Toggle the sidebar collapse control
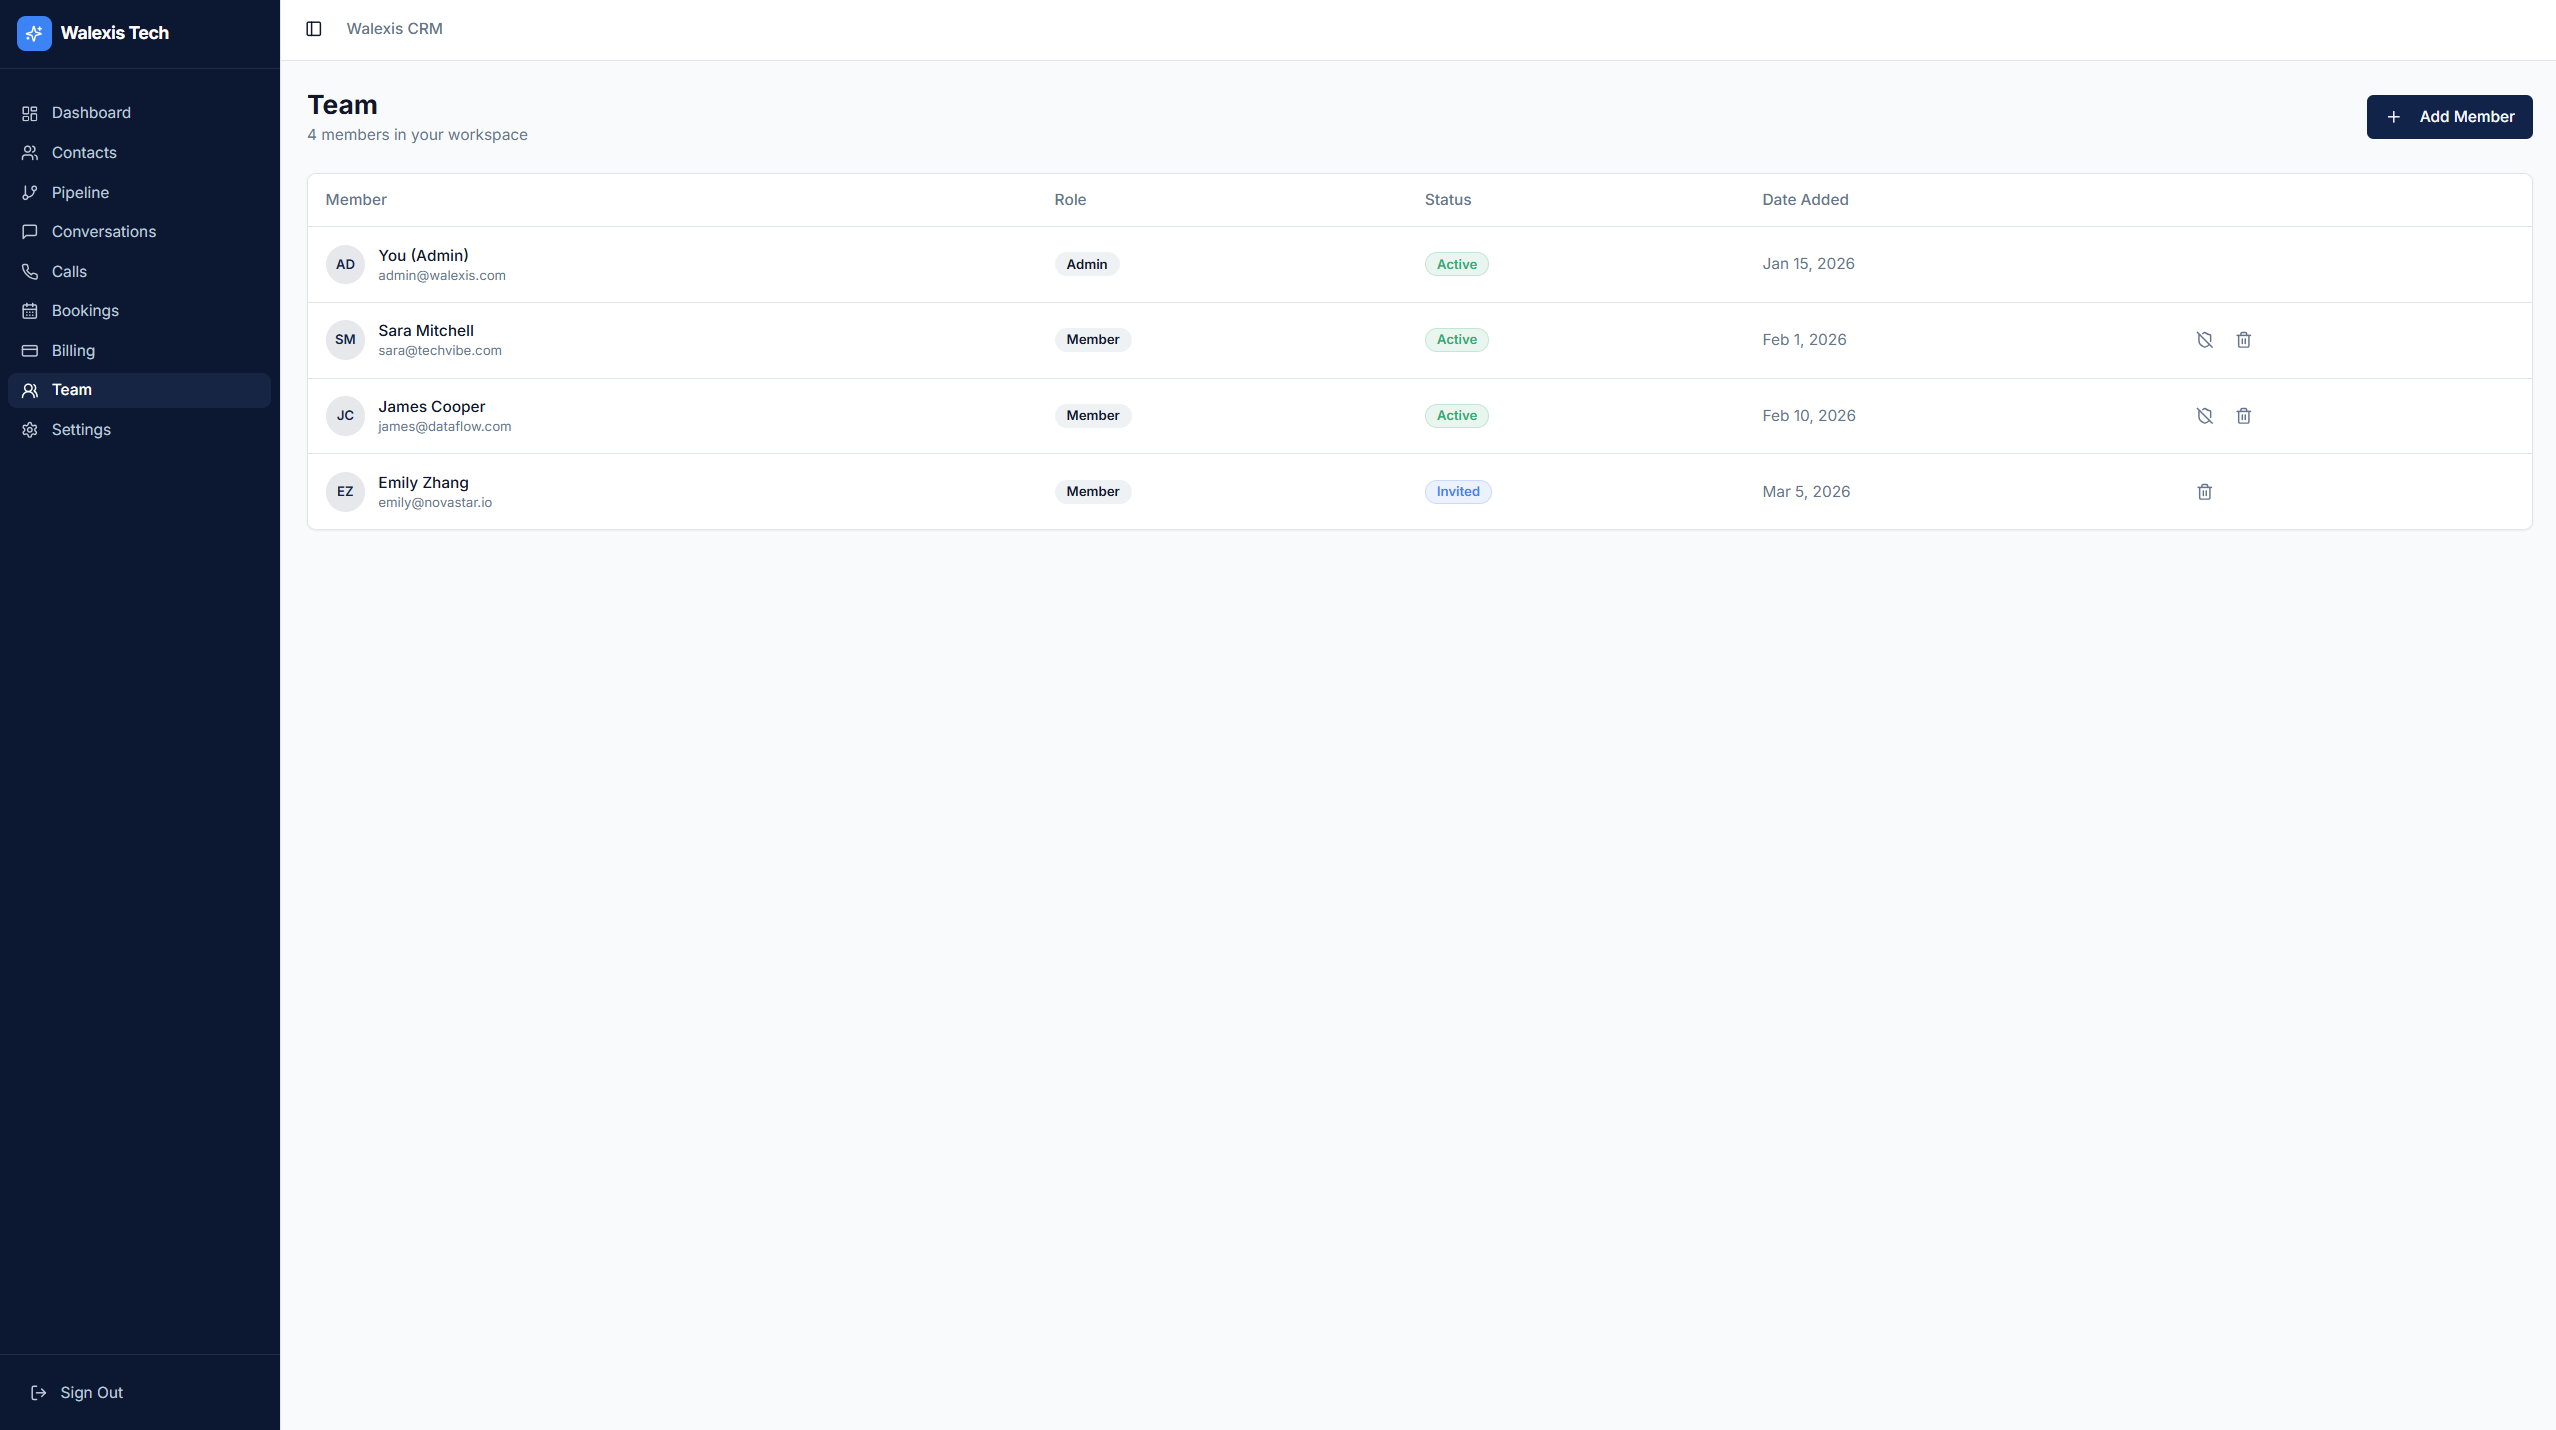2556x1430 pixels. pos(314,28)
